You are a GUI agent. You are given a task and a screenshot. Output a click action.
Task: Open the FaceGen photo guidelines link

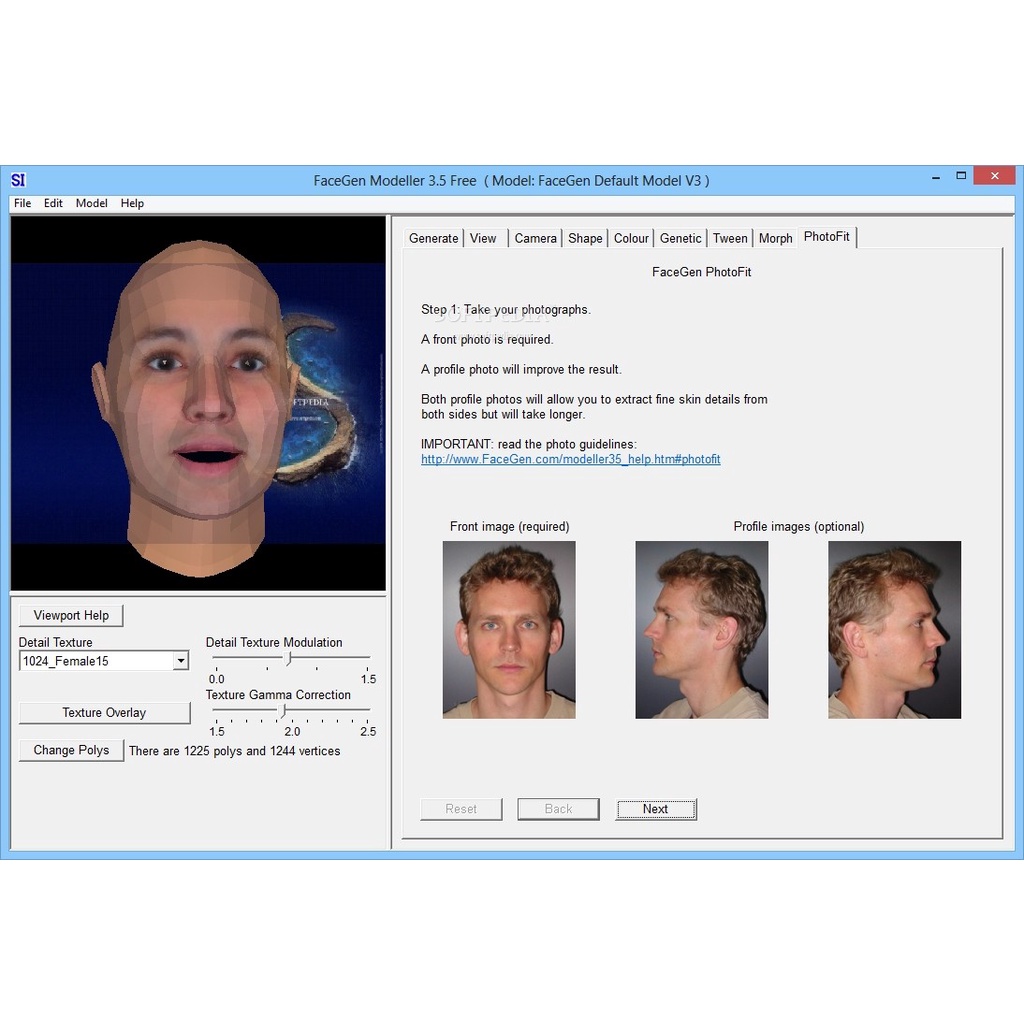pos(570,460)
